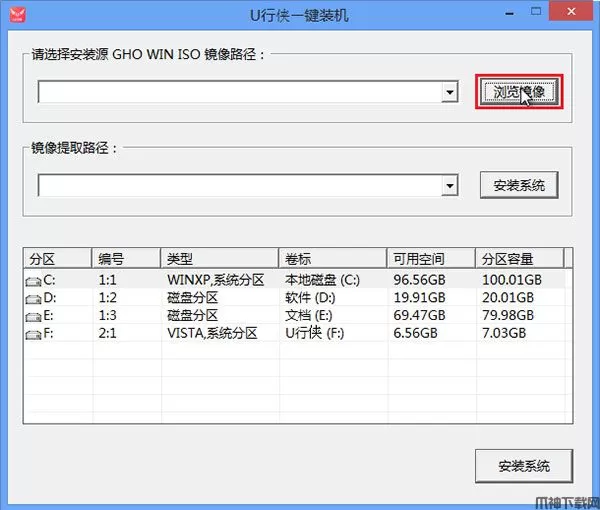Click the U行侠 app logo icon
This screenshot has width=600, height=510.
coord(18,15)
